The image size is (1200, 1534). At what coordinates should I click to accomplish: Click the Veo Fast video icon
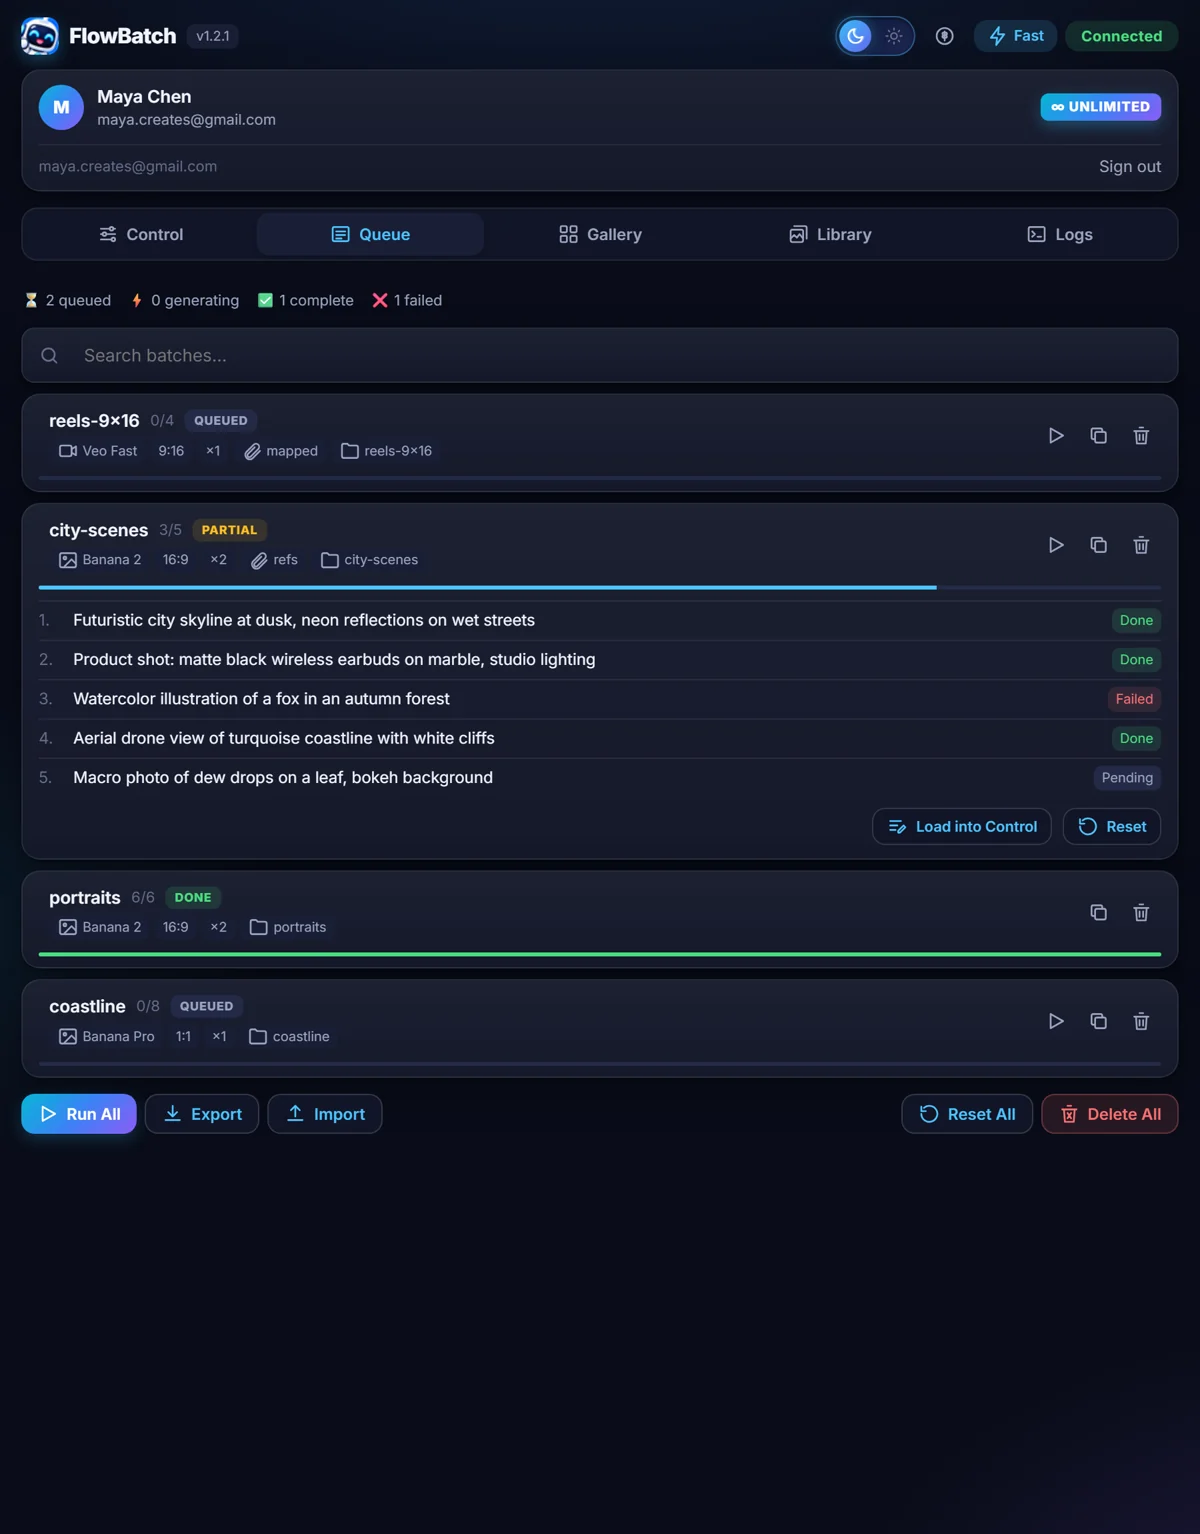(68, 451)
